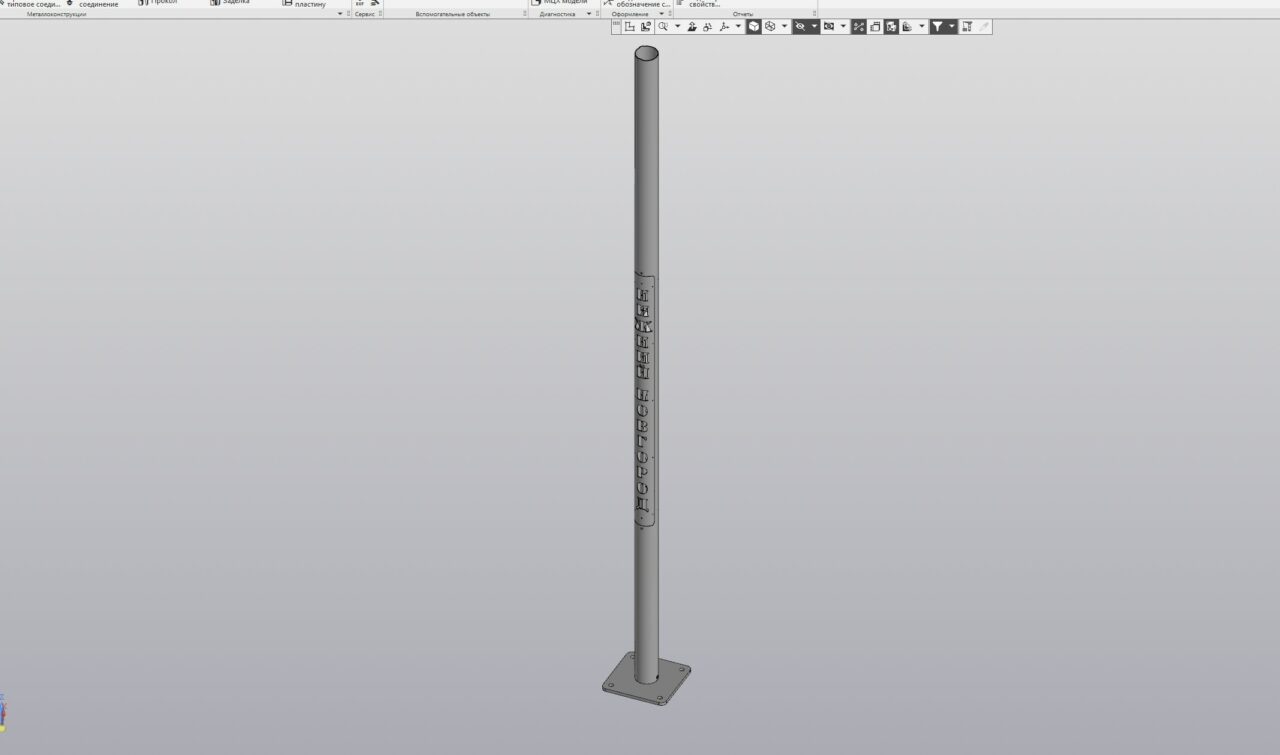Click the Сервис ribbon group label

pos(364,14)
